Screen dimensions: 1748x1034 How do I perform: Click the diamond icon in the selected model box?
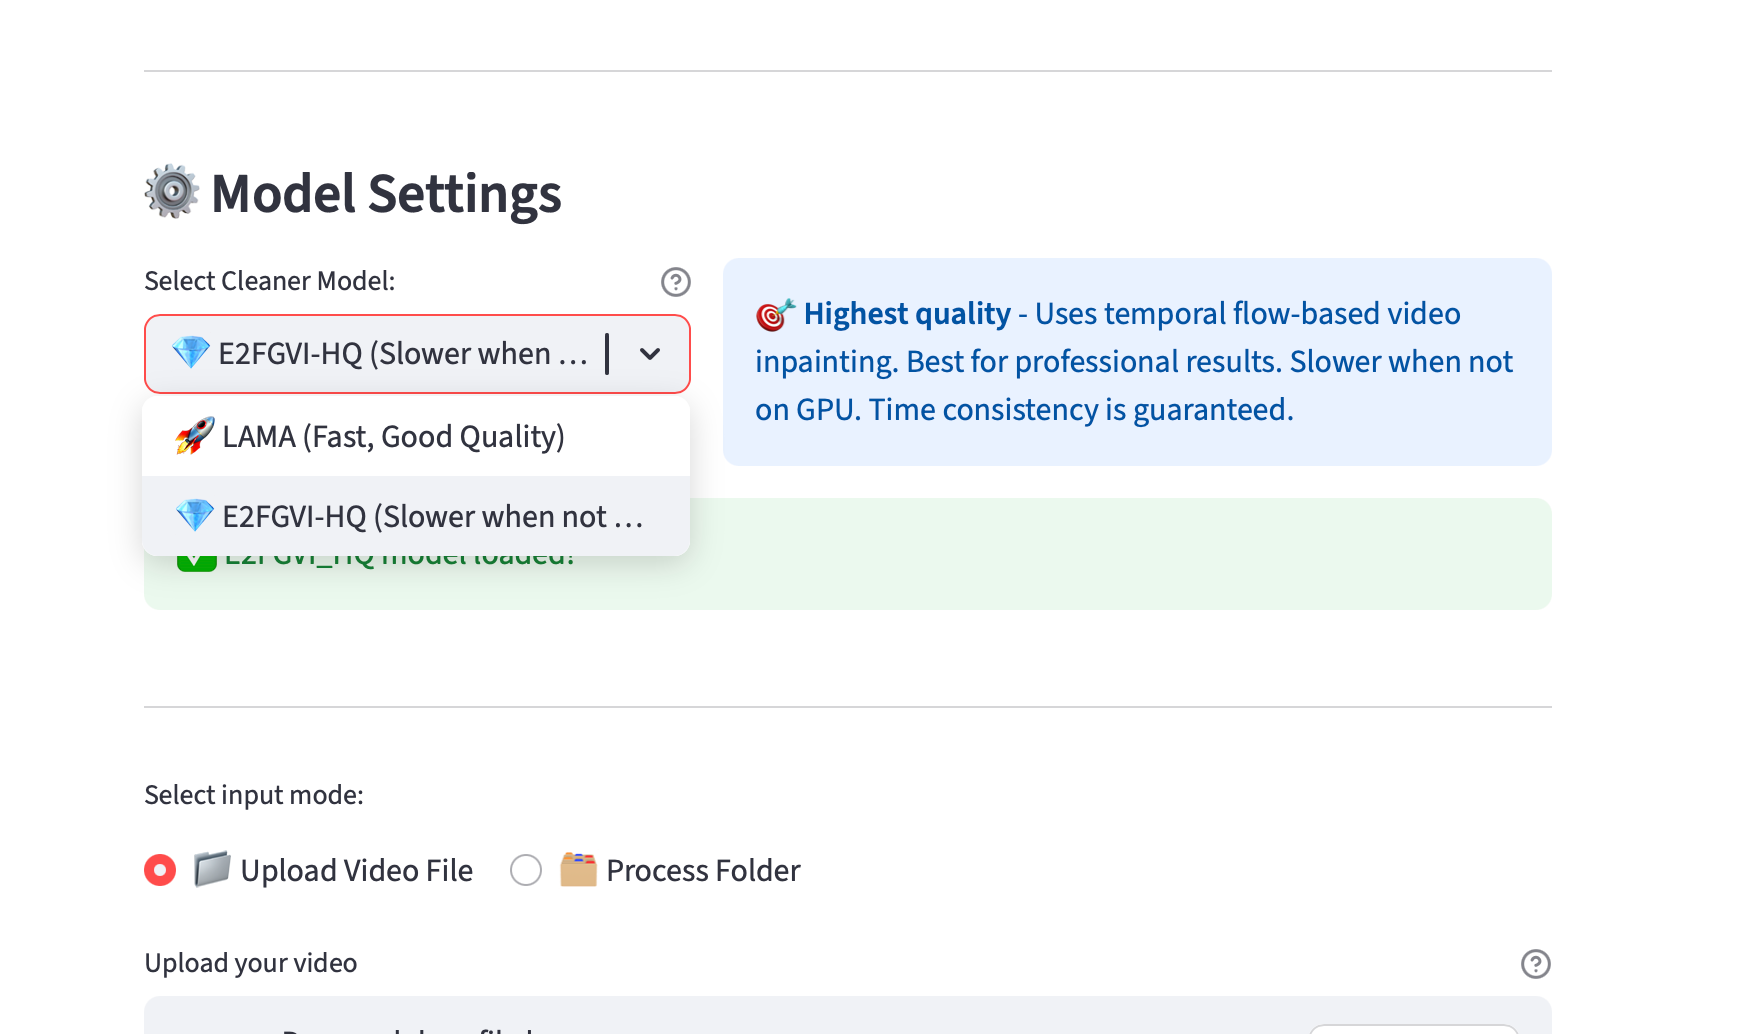click(x=190, y=353)
